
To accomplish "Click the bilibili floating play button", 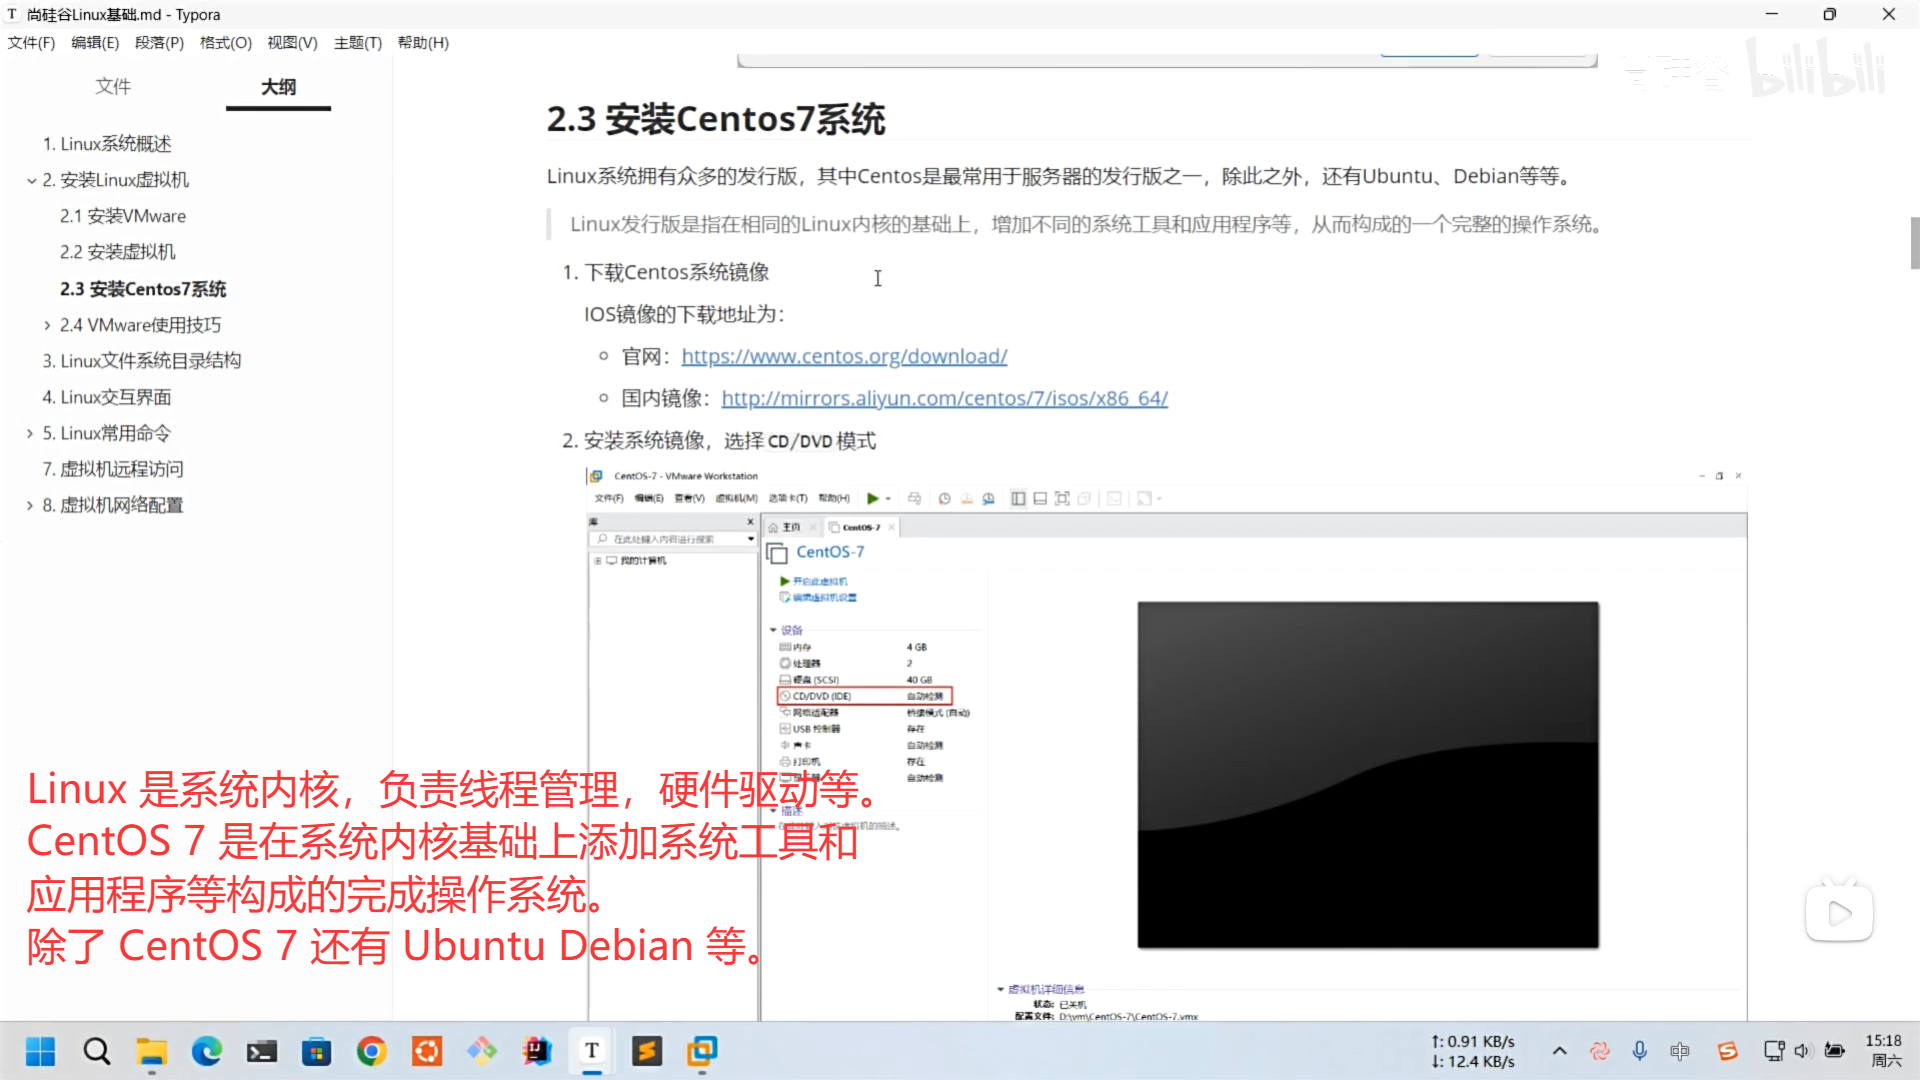I will click(1839, 913).
